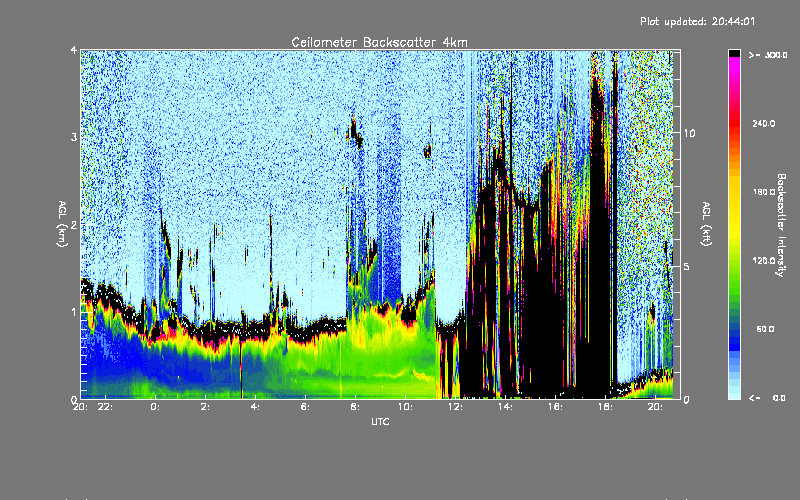Click the ">= 300.0" colorbar maximum label
This screenshot has height=500, width=800.
[x=768, y=55]
